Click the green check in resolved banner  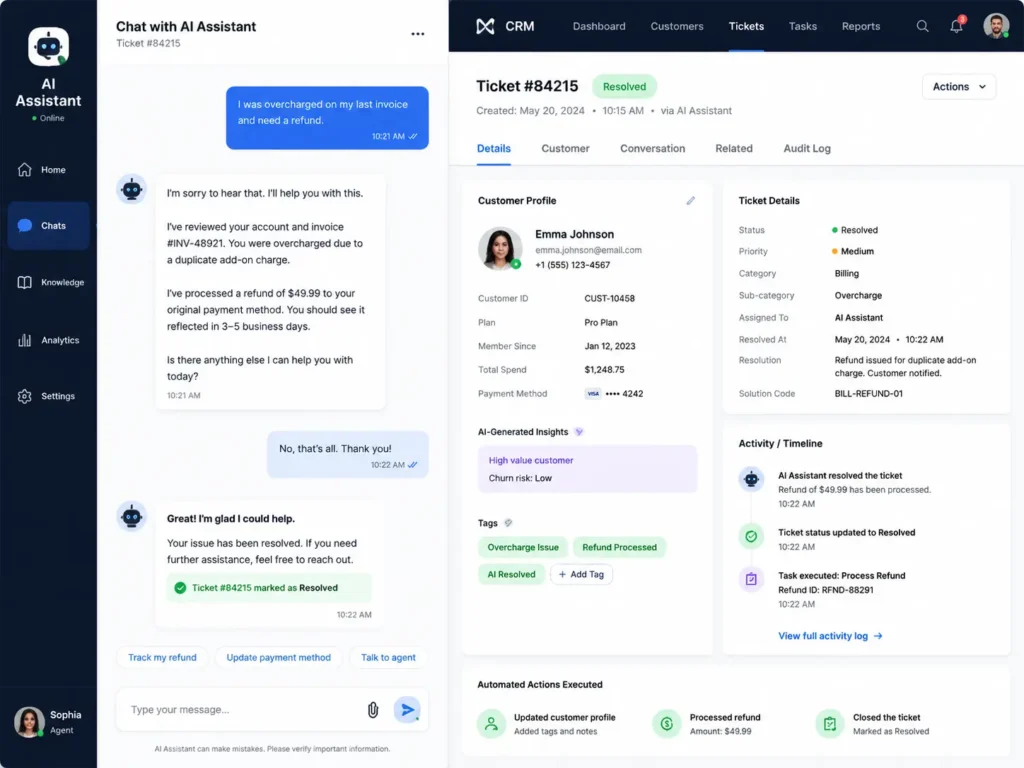point(180,588)
